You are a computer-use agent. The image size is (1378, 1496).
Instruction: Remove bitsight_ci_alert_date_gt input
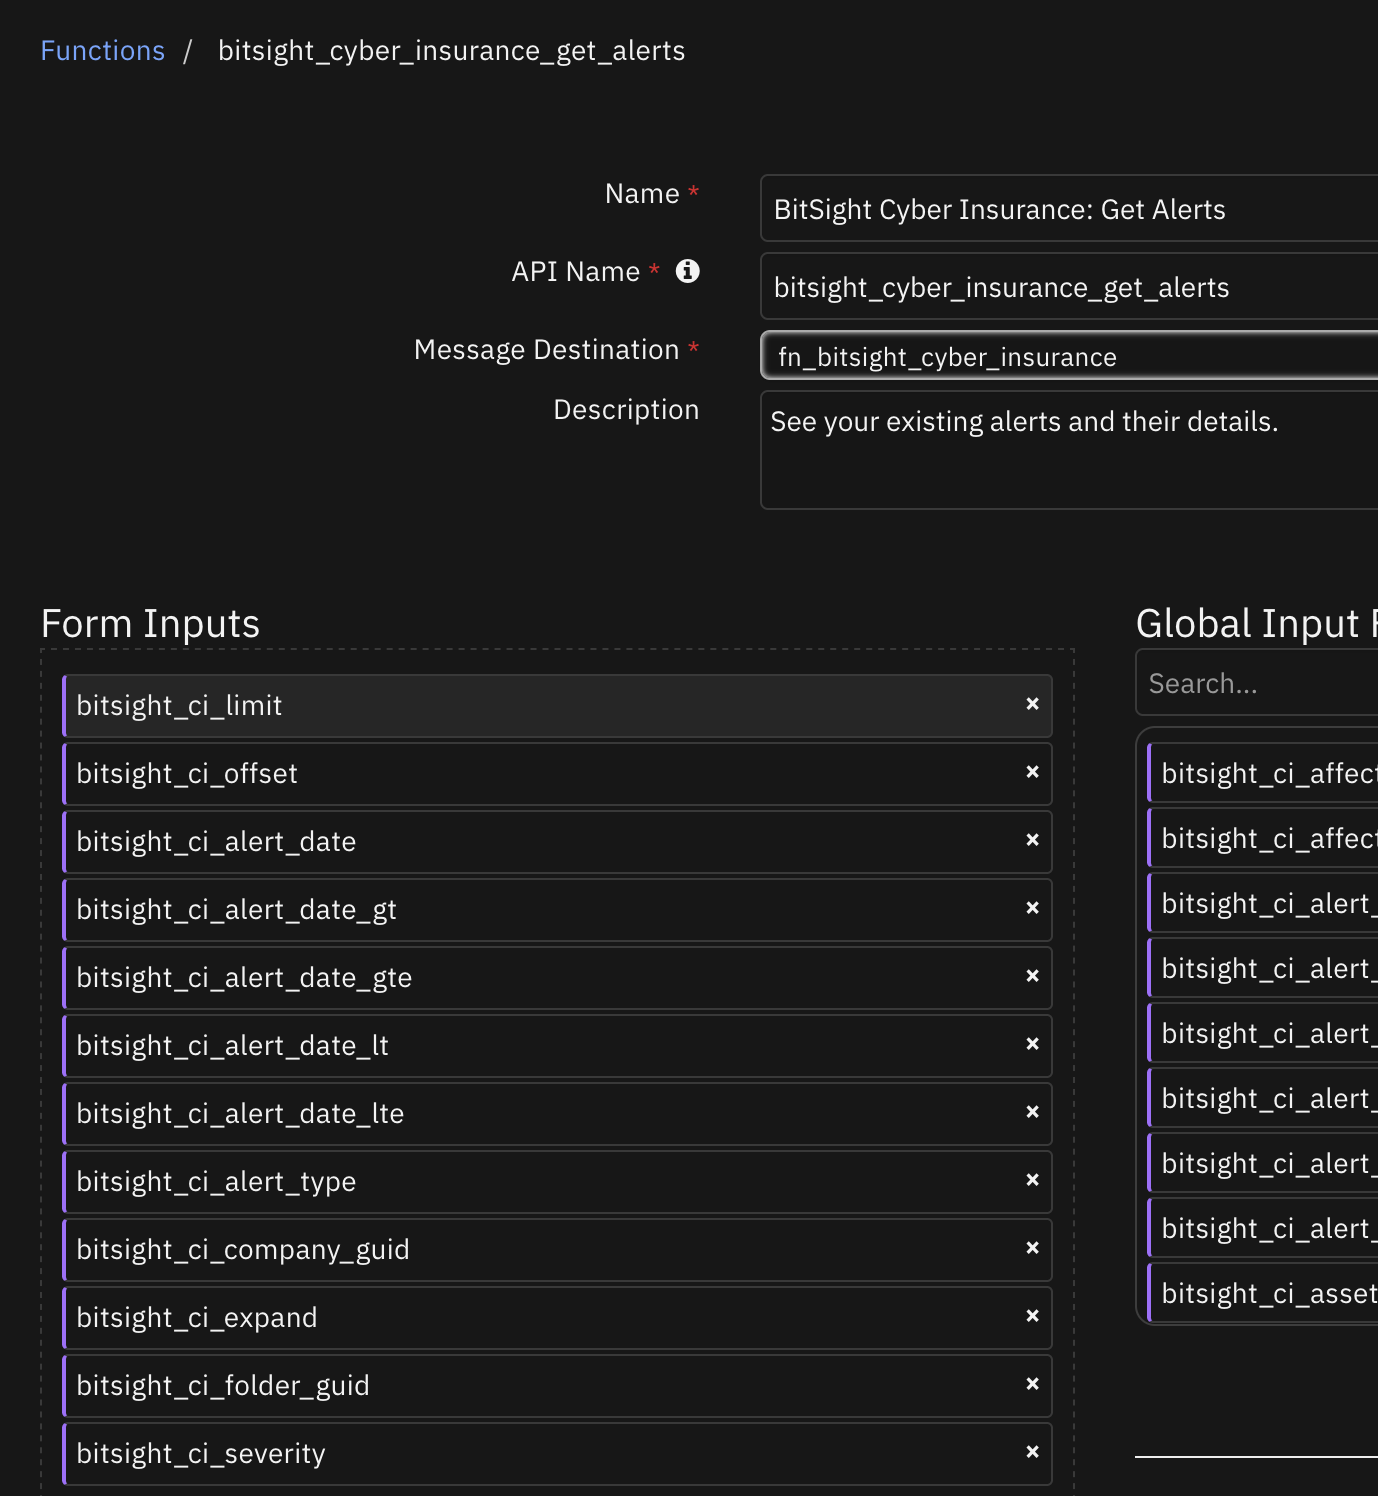tap(1033, 908)
